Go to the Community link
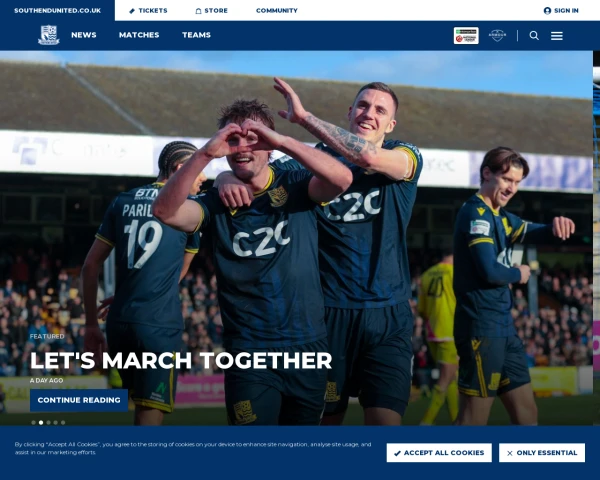The width and height of the screenshot is (600, 480). (x=277, y=11)
